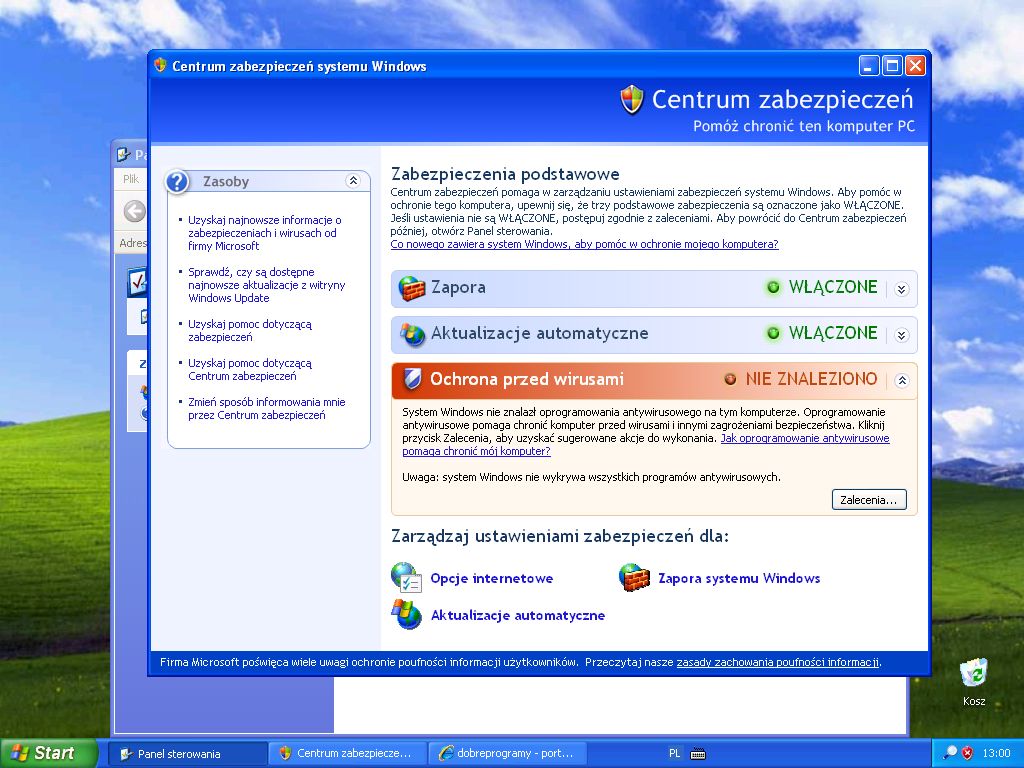Click the Zabezpieczenia podstawowe heading
The image size is (1024, 768).
[x=505, y=174]
